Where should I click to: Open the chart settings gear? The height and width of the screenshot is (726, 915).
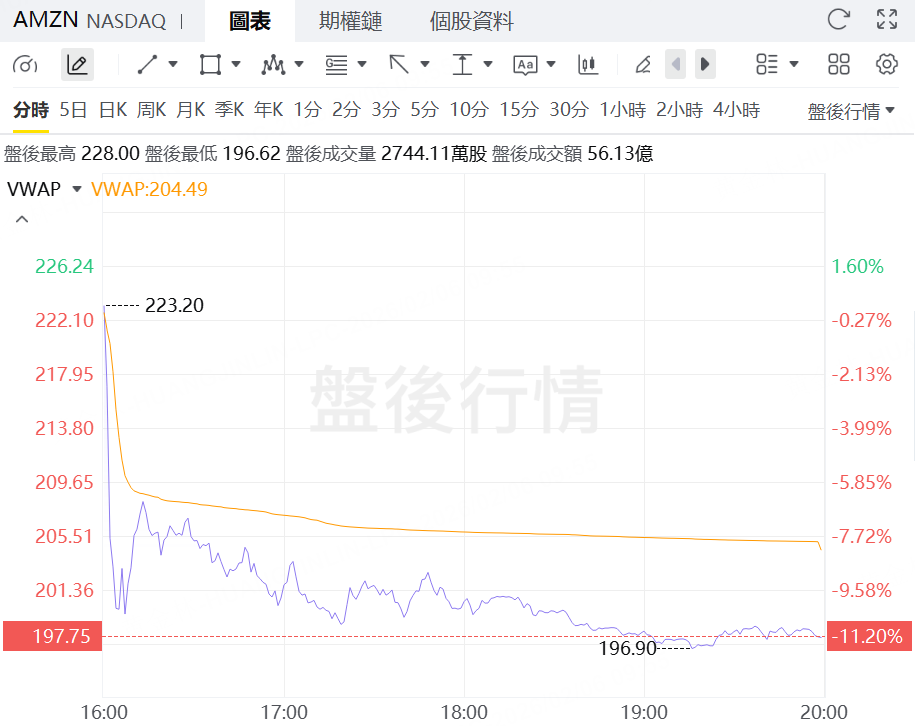point(886,64)
